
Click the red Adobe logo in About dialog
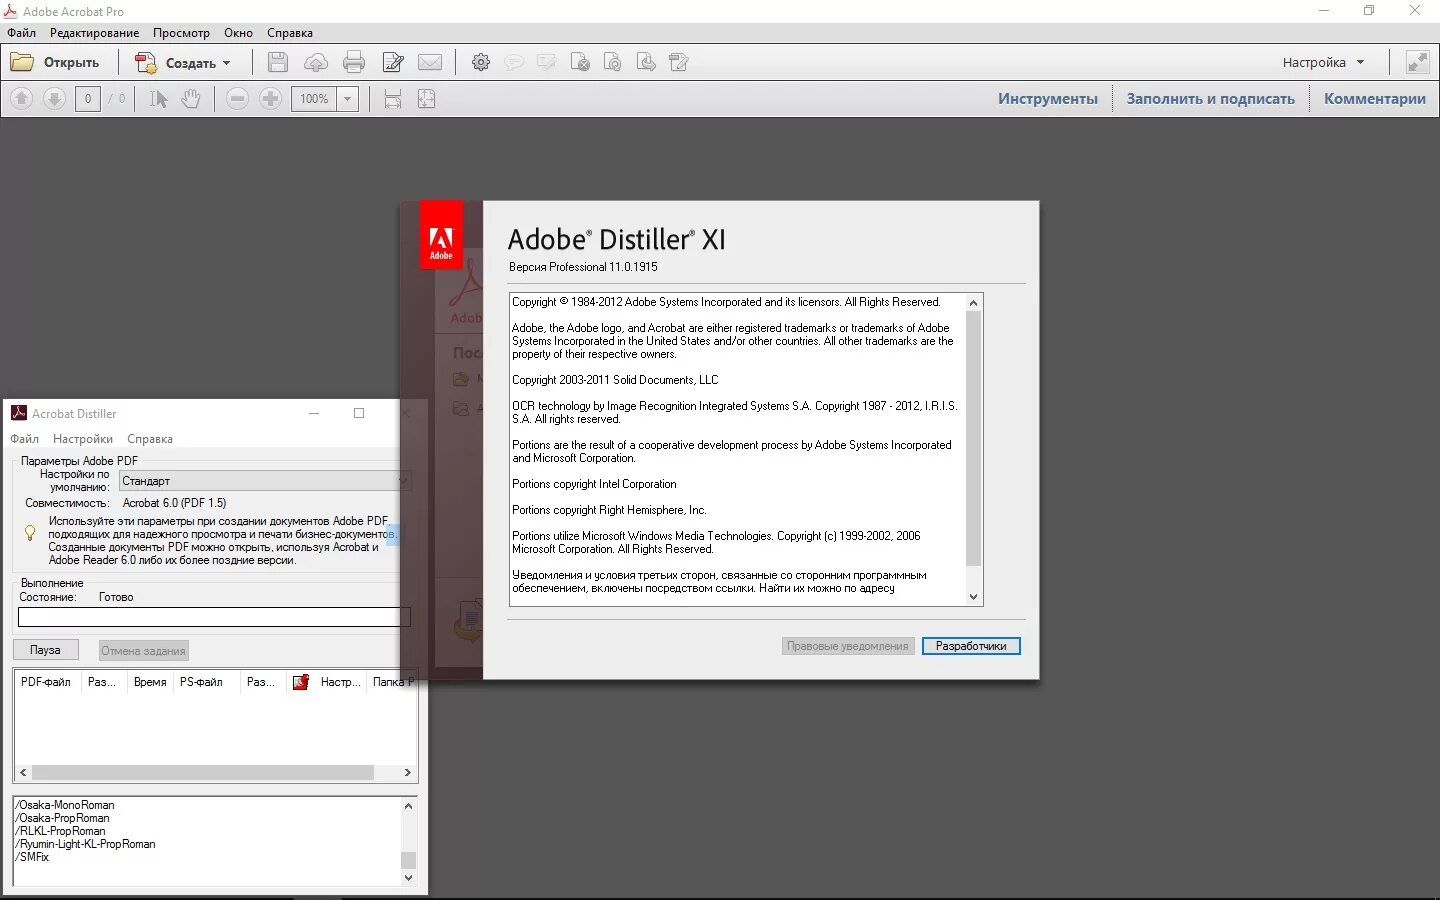pyautogui.click(x=441, y=235)
